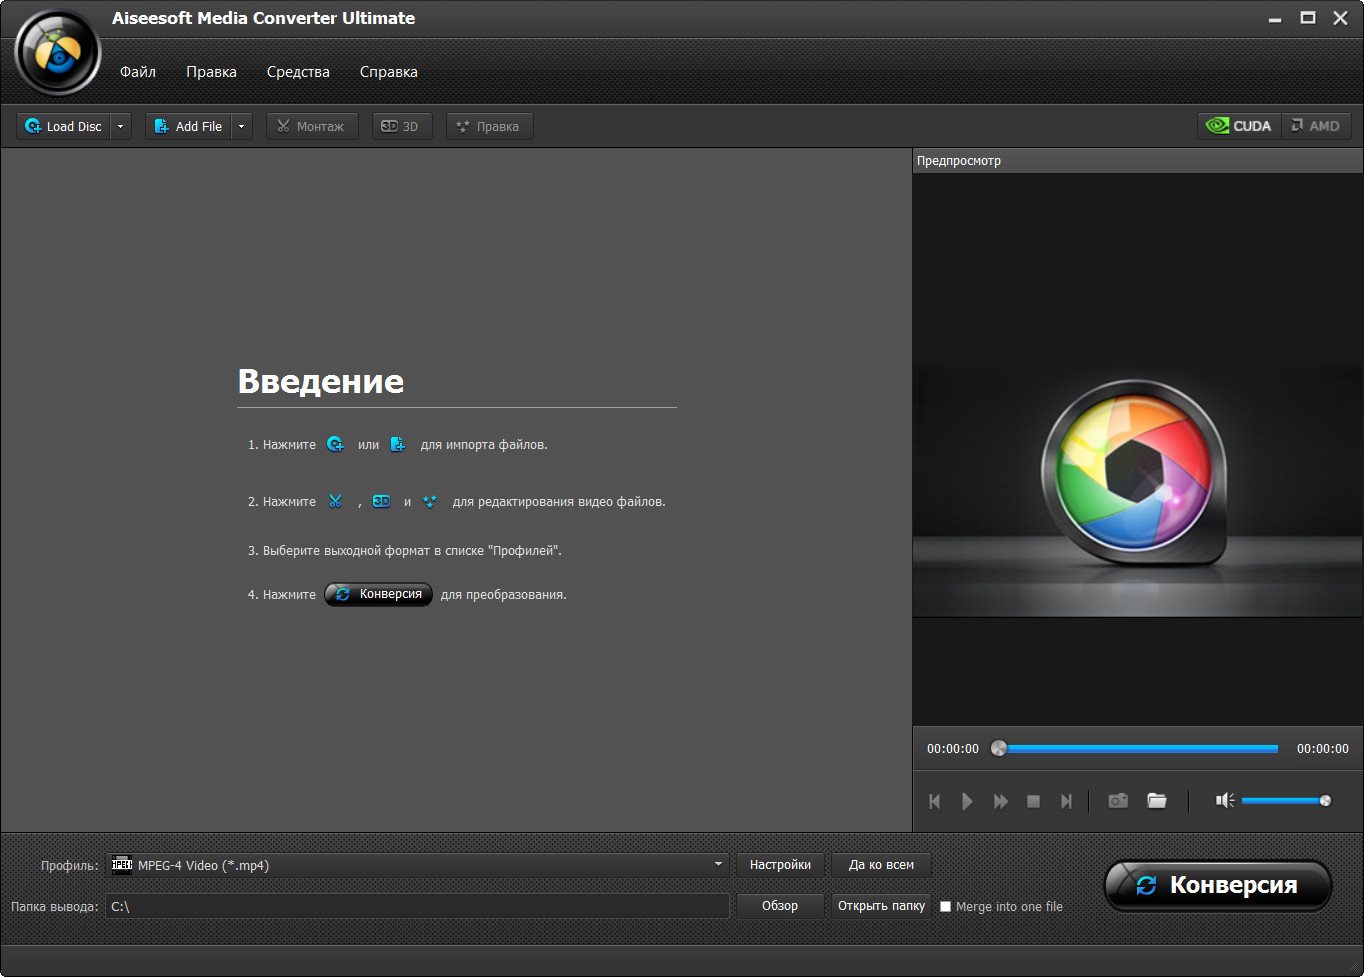1364x977 pixels.
Task: Click the Add File button
Action: click(188, 126)
